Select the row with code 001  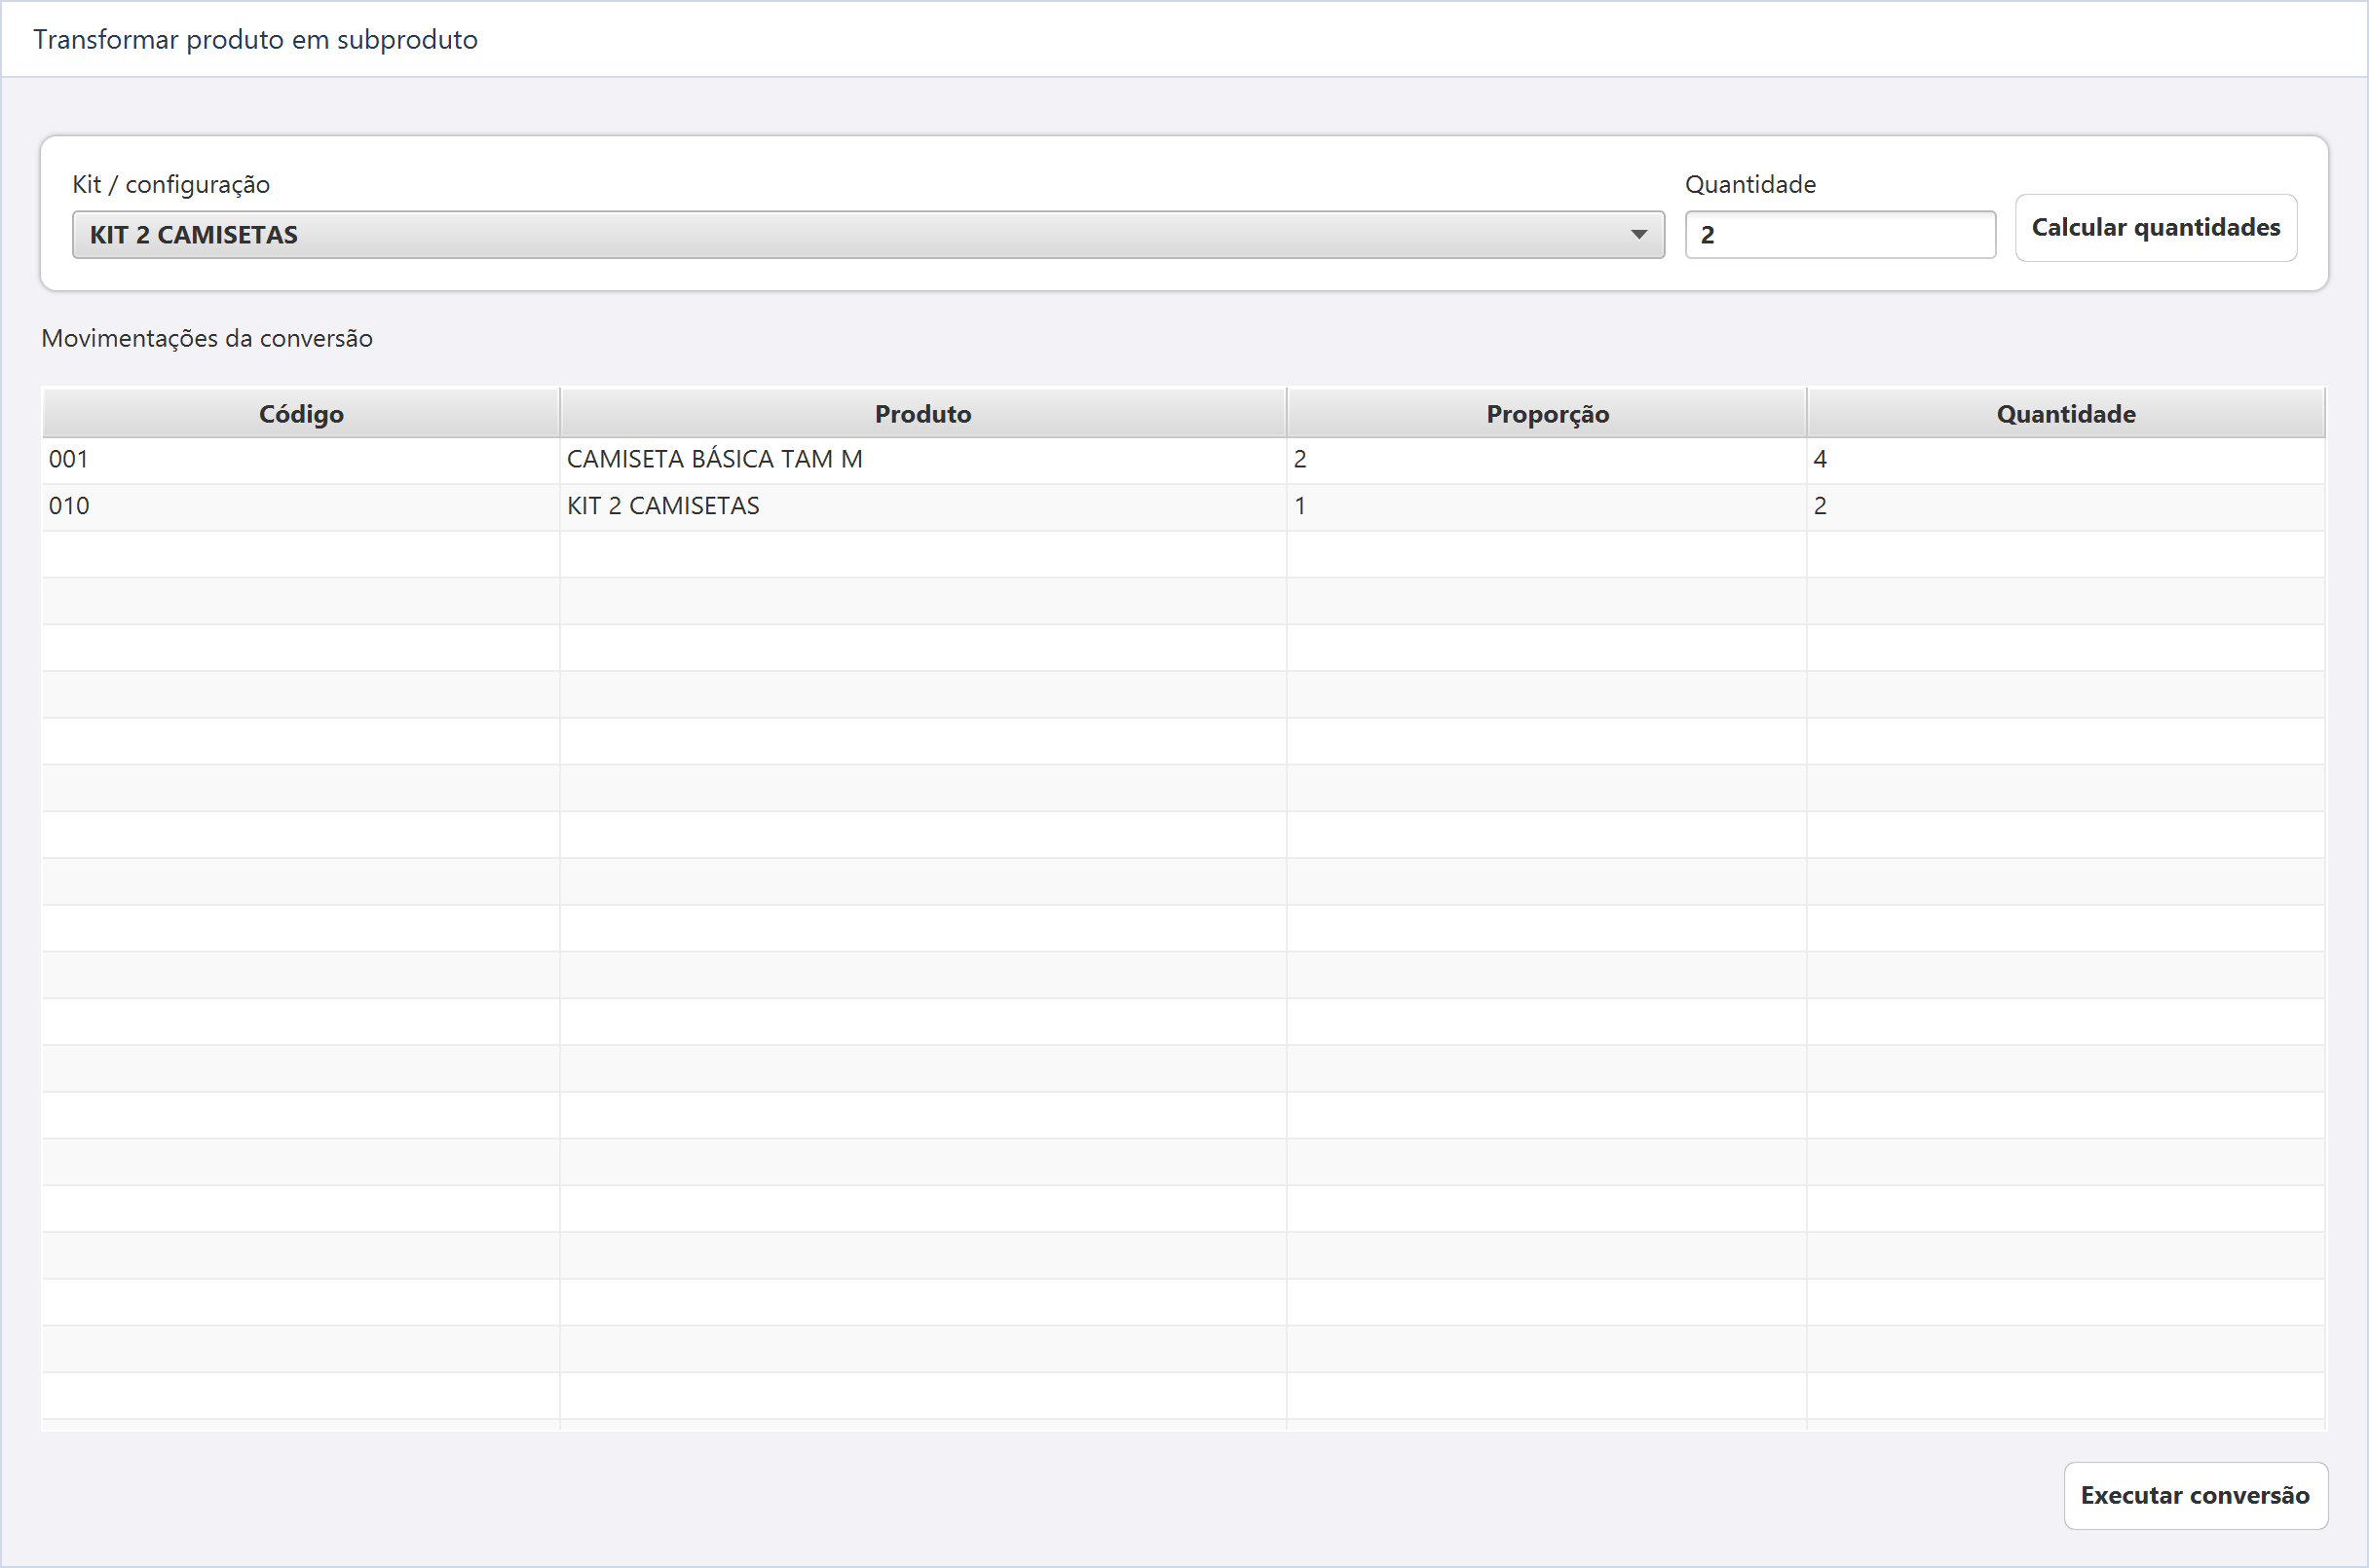pyautogui.click(x=1183, y=460)
